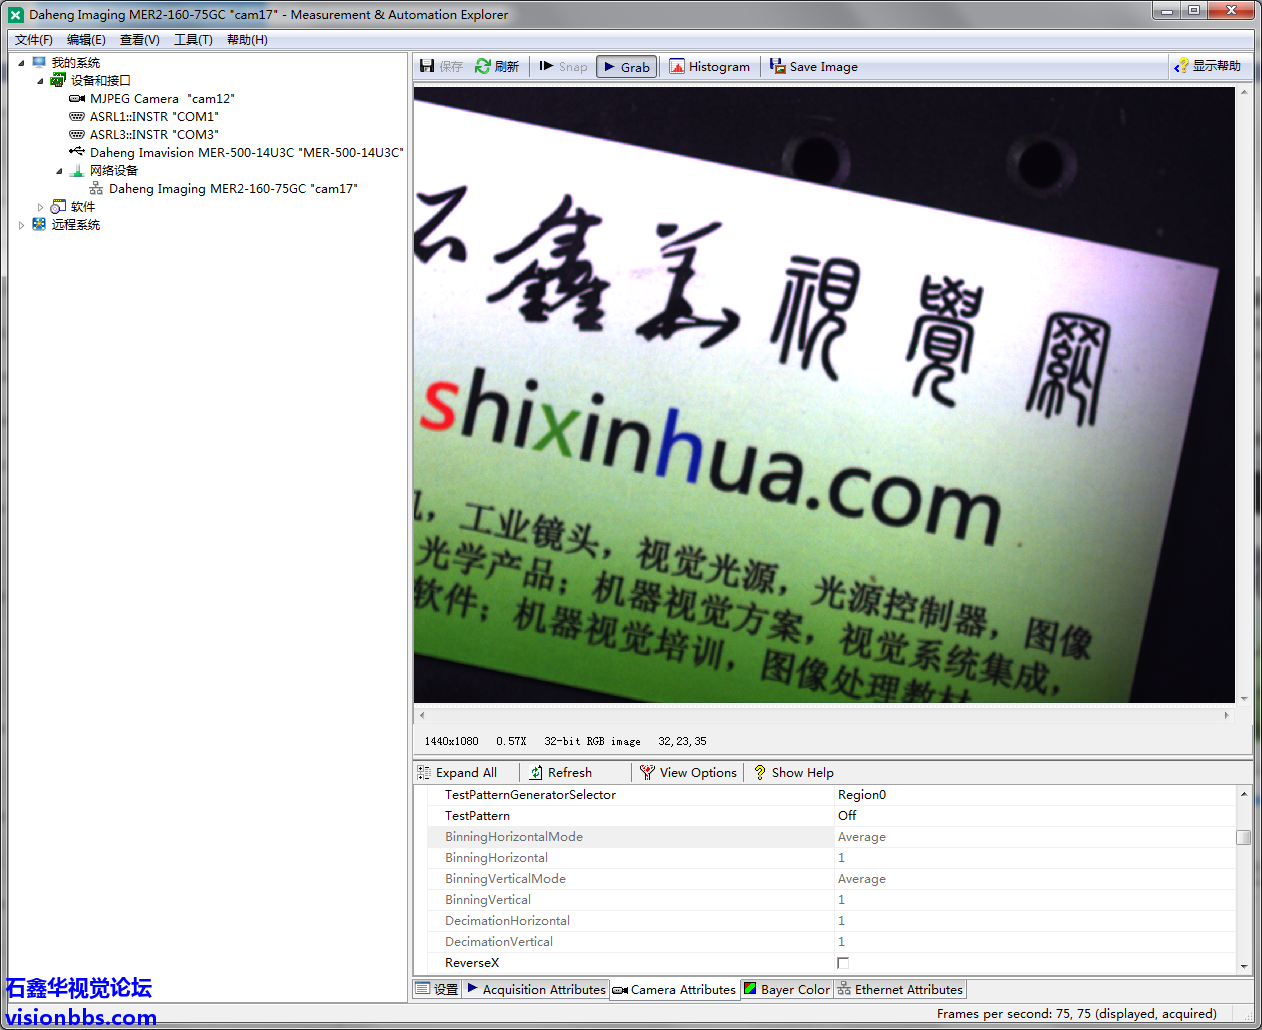Open the Histogram view icon
This screenshot has height=1030, width=1262.
677,66
